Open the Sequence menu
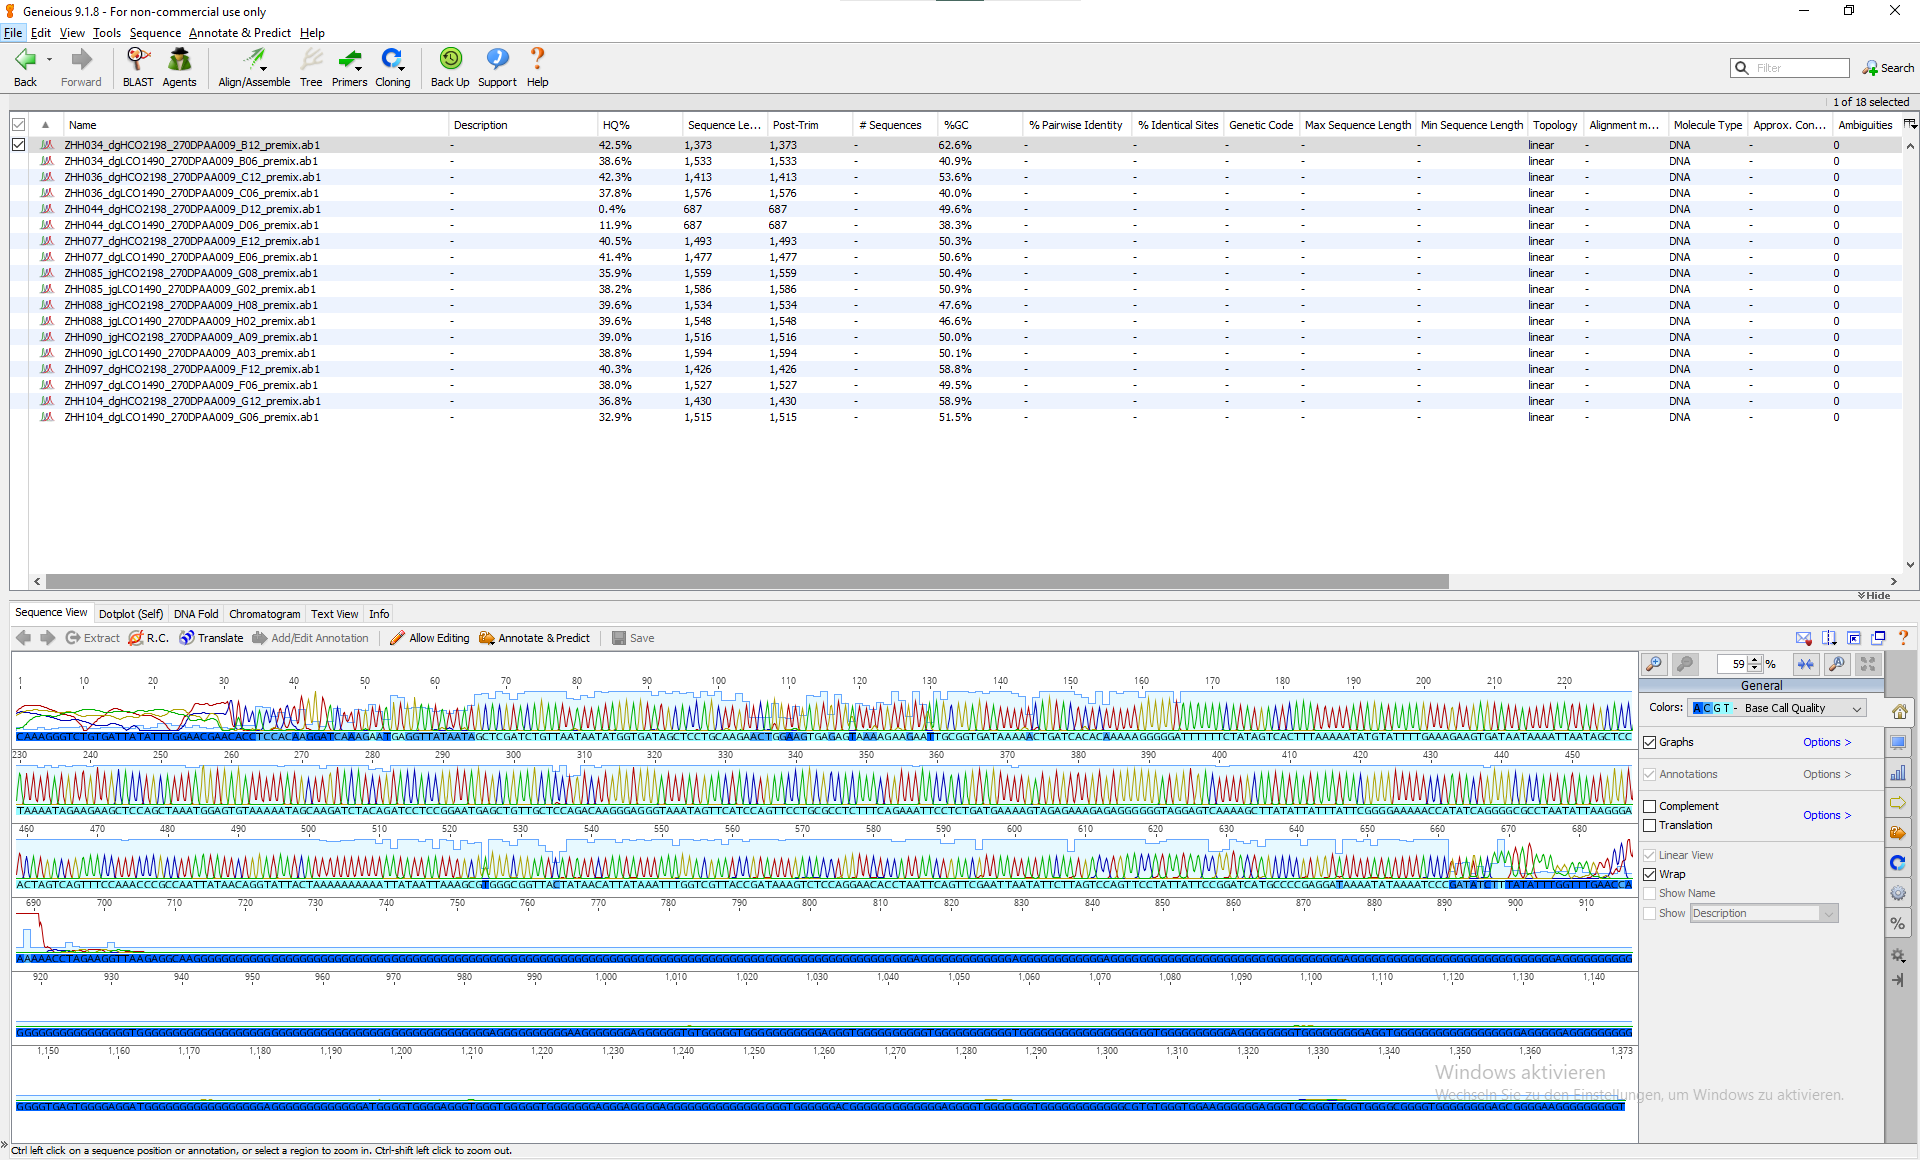Viewport: 1920px width, 1160px height. 155,33
